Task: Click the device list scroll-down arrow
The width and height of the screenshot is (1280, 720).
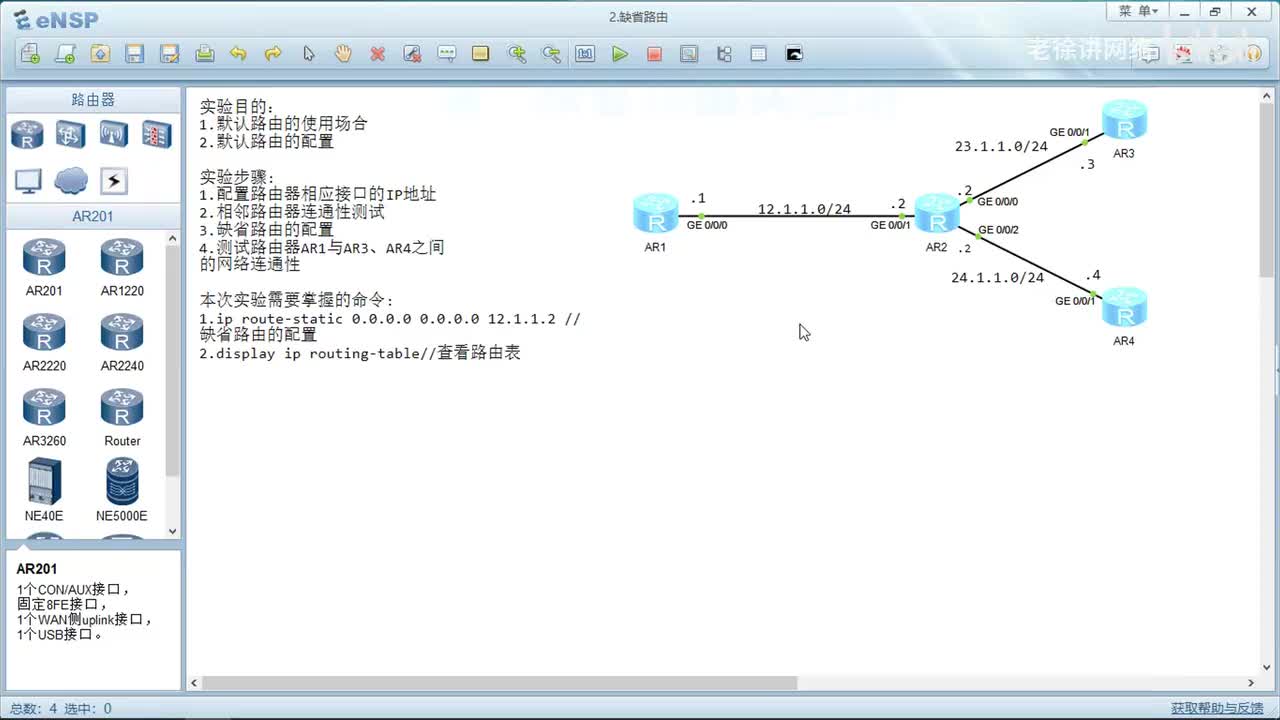Action: tap(172, 531)
